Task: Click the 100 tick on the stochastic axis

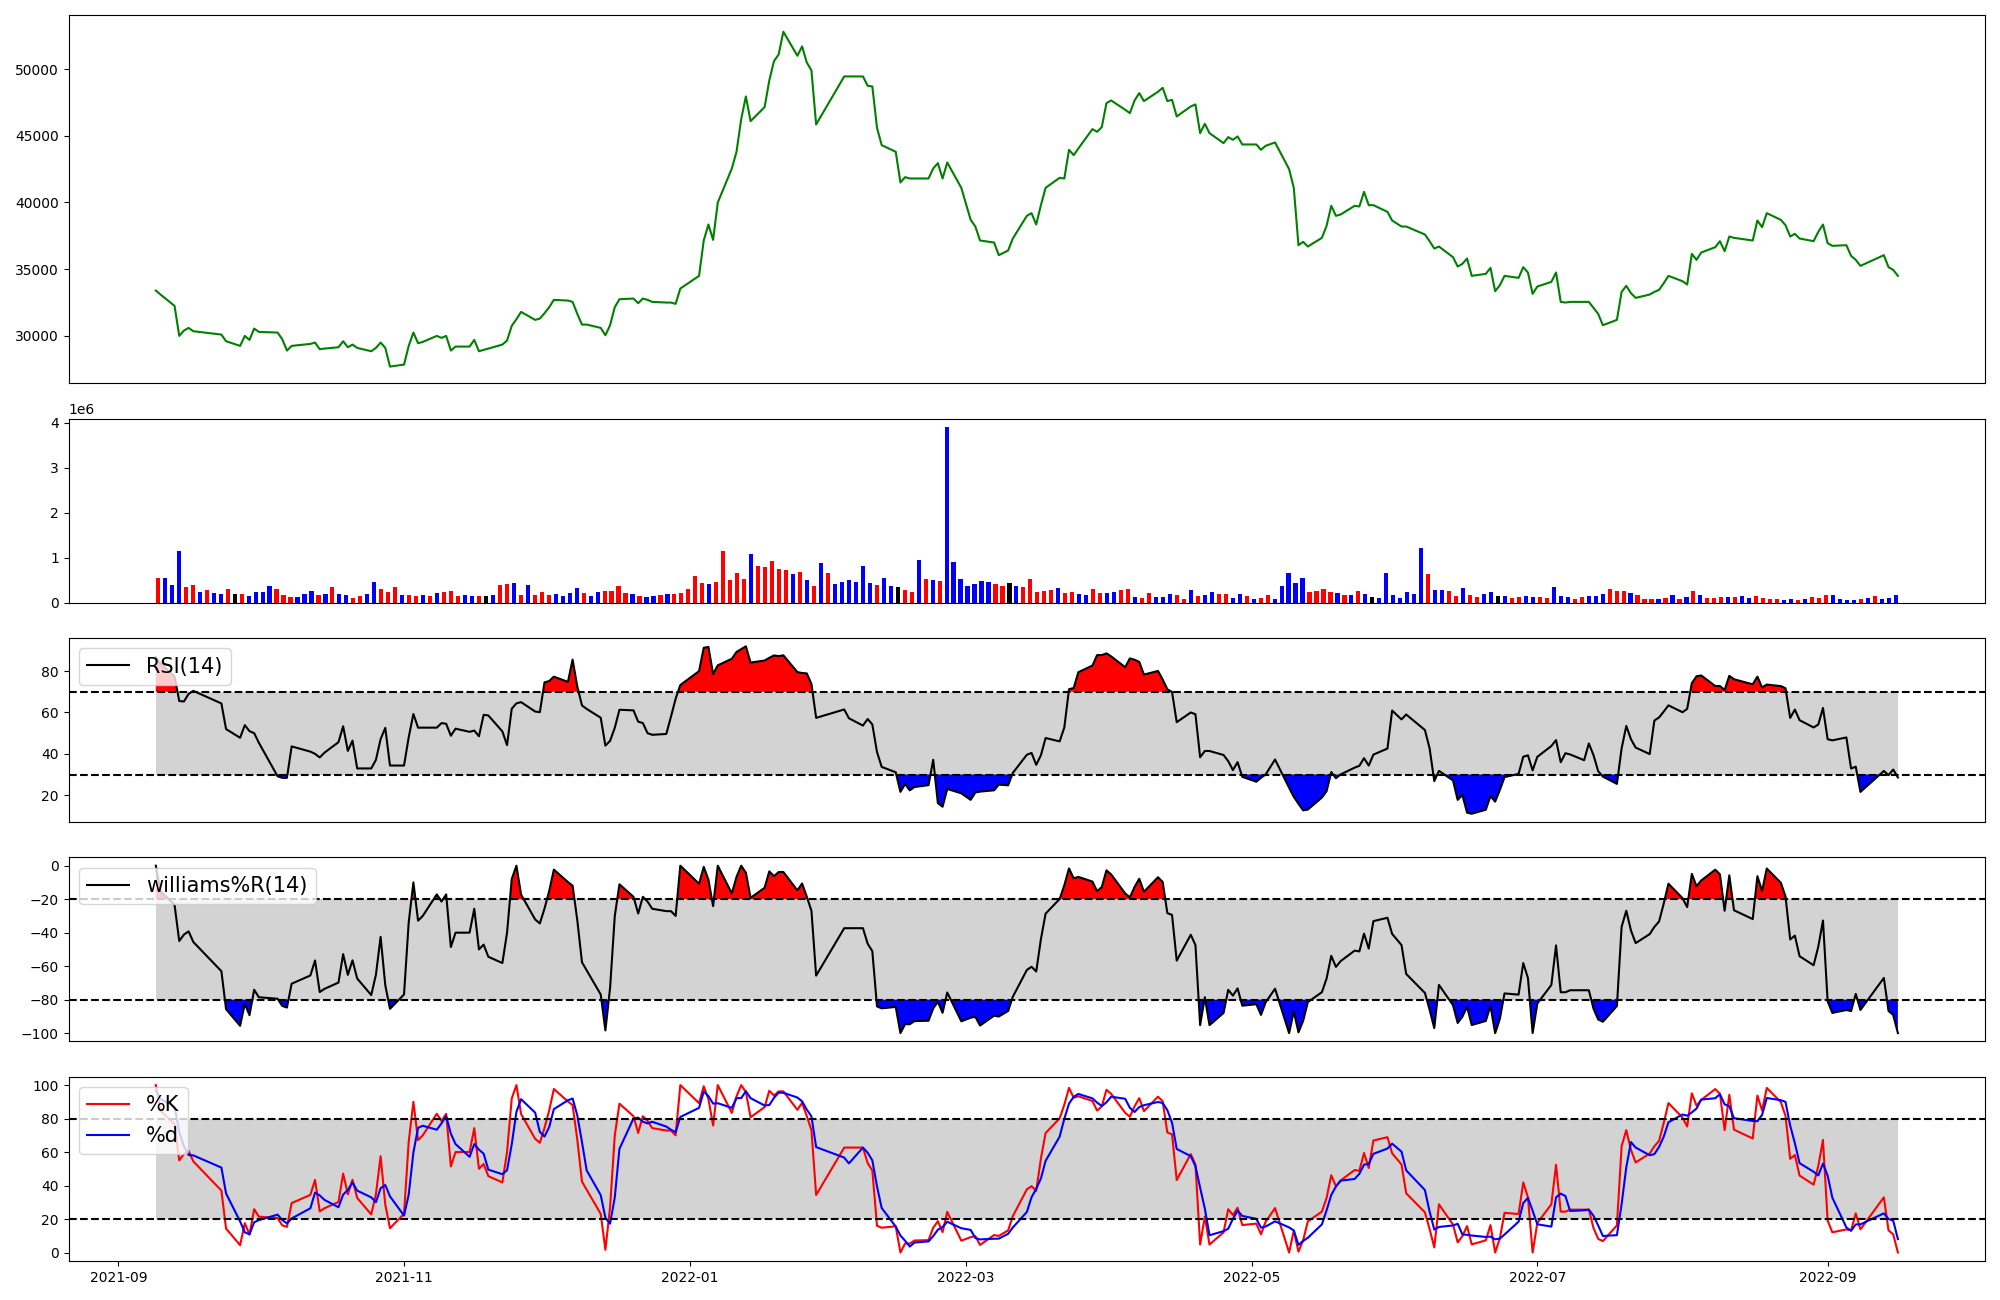Action: 47,1086
